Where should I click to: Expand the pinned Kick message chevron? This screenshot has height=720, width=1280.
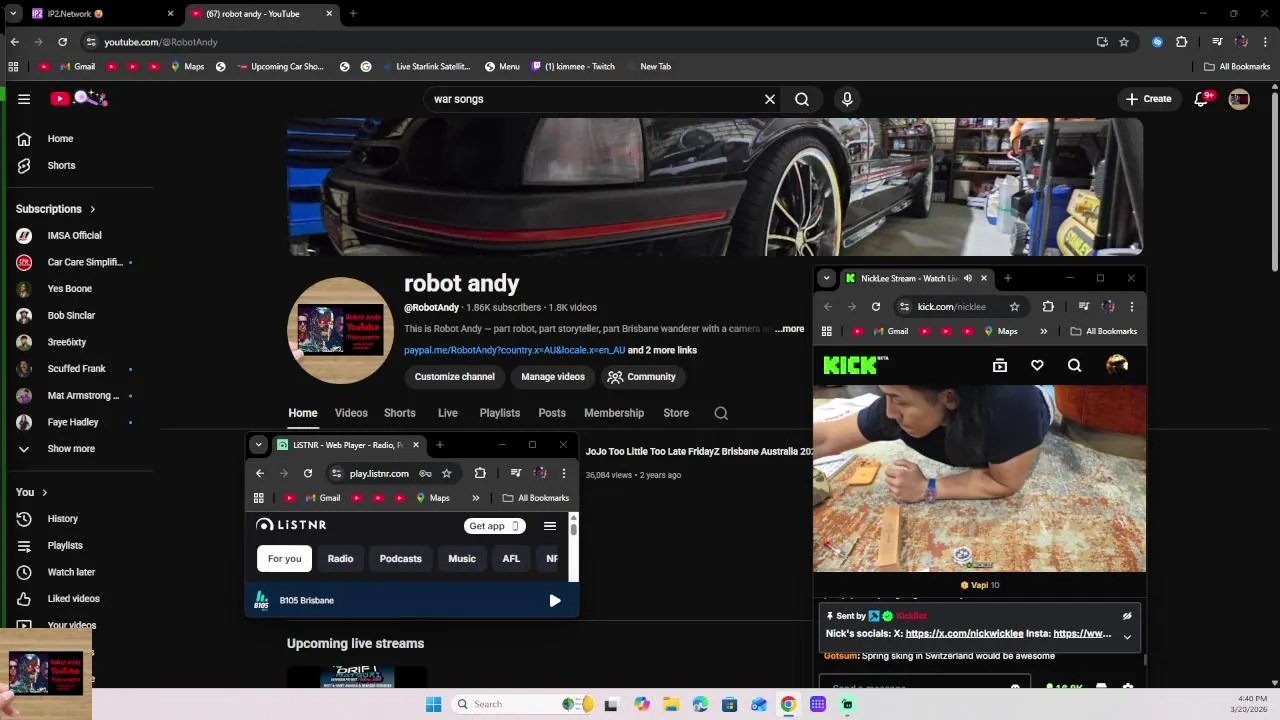tap(1127, 637)
